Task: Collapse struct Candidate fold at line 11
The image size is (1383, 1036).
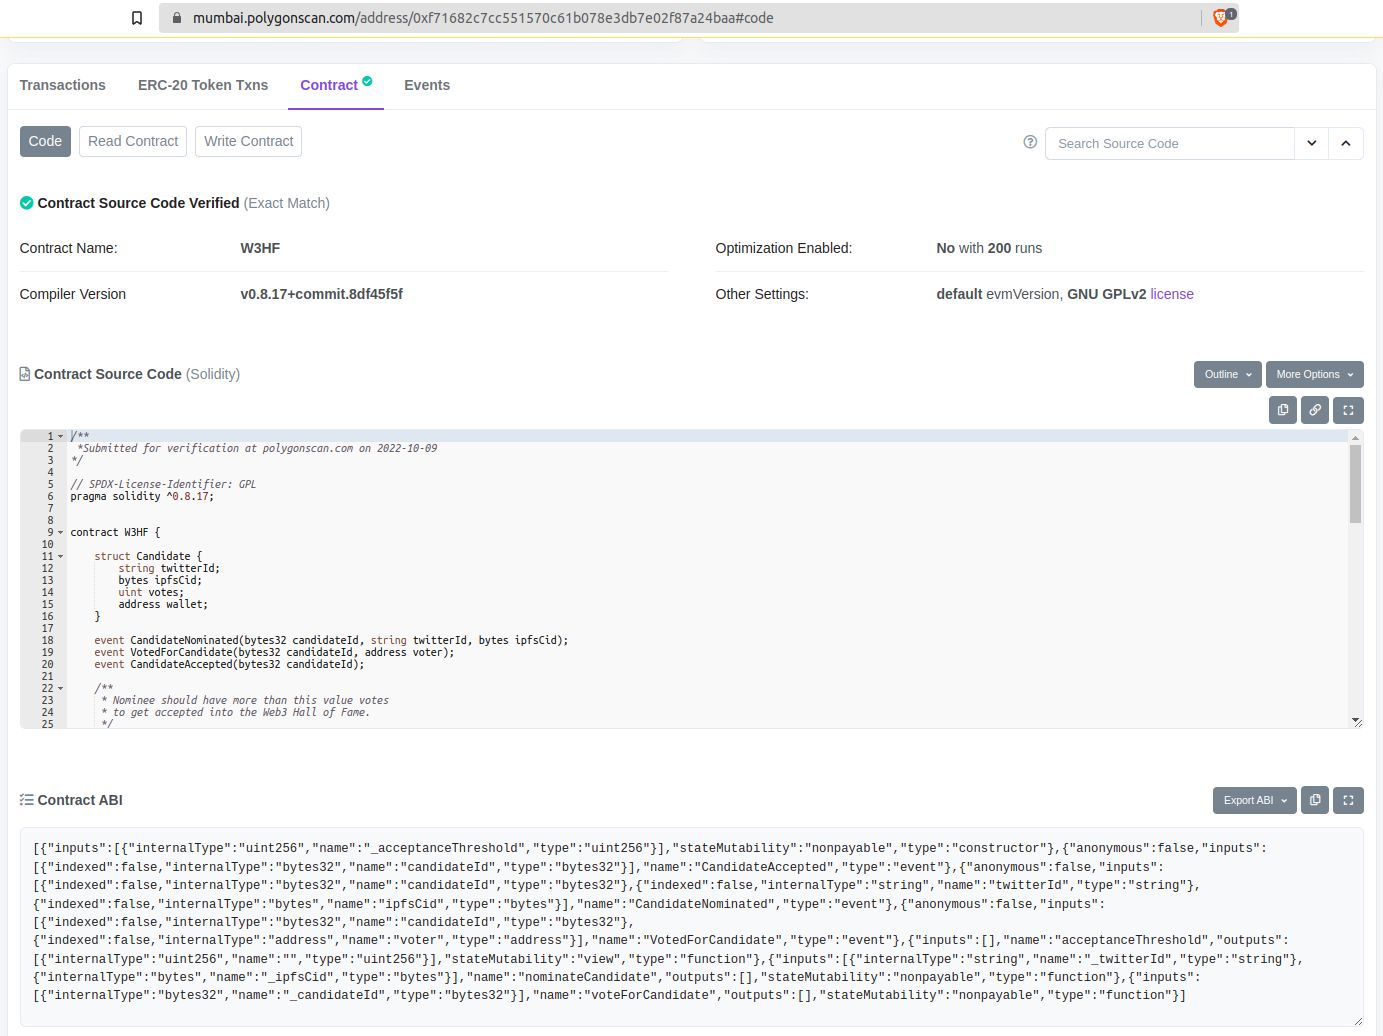Action: 60,556
